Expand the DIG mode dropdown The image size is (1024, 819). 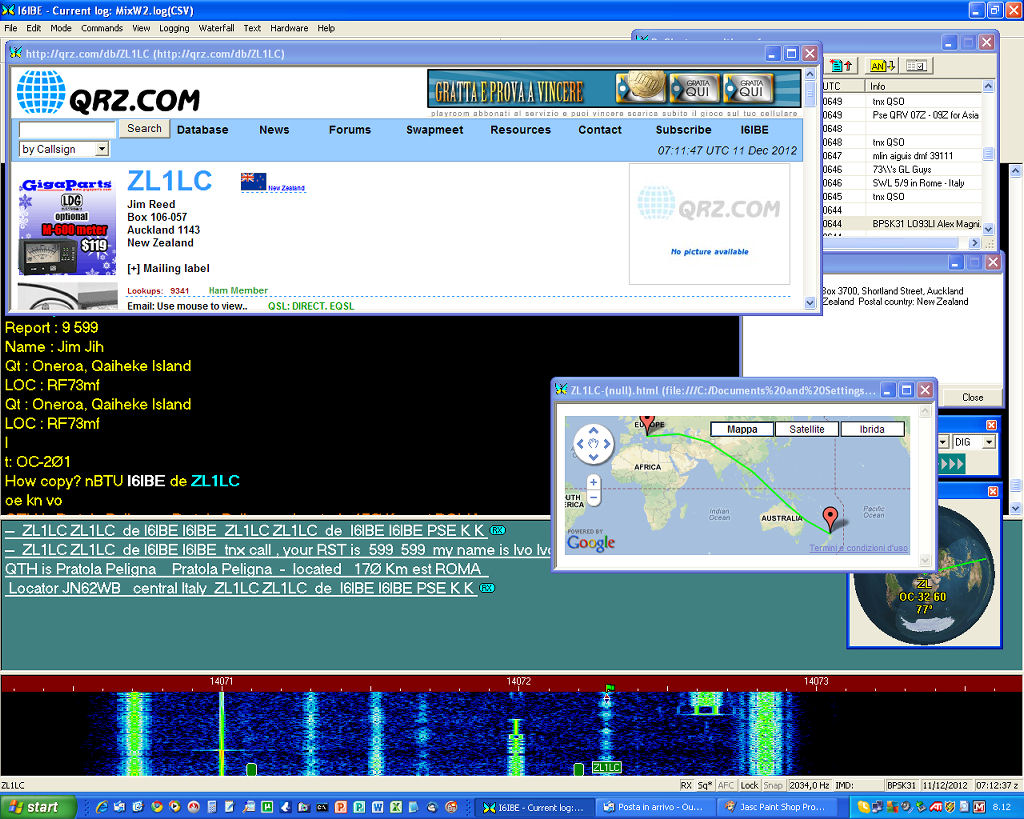pyautogui.click(x=991, y=441)
